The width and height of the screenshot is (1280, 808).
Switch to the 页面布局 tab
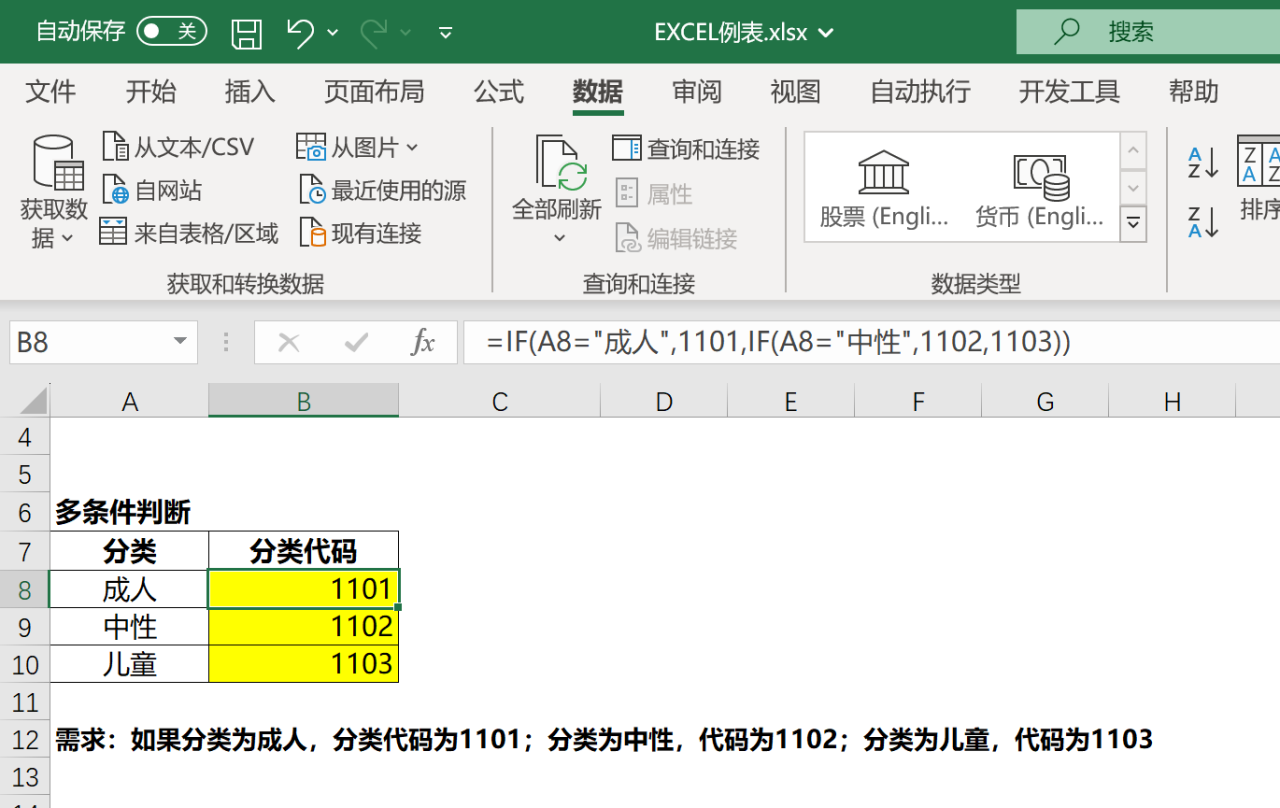click(374, 92)
